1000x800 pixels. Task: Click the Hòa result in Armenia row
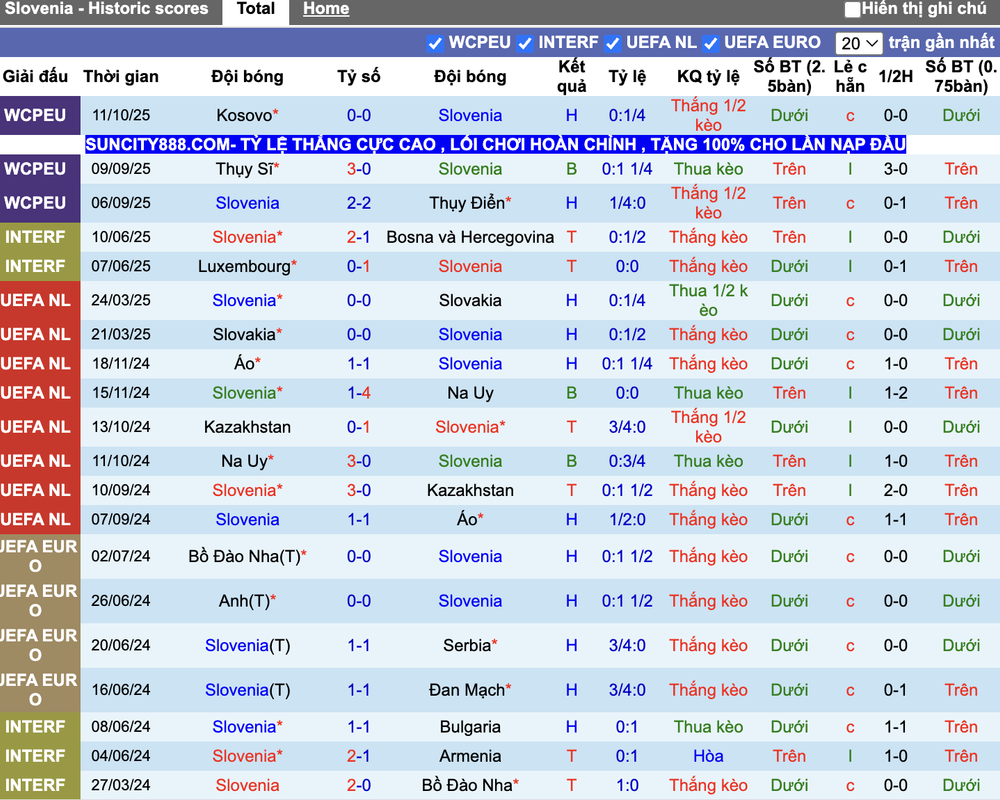[x=708, y=757]
